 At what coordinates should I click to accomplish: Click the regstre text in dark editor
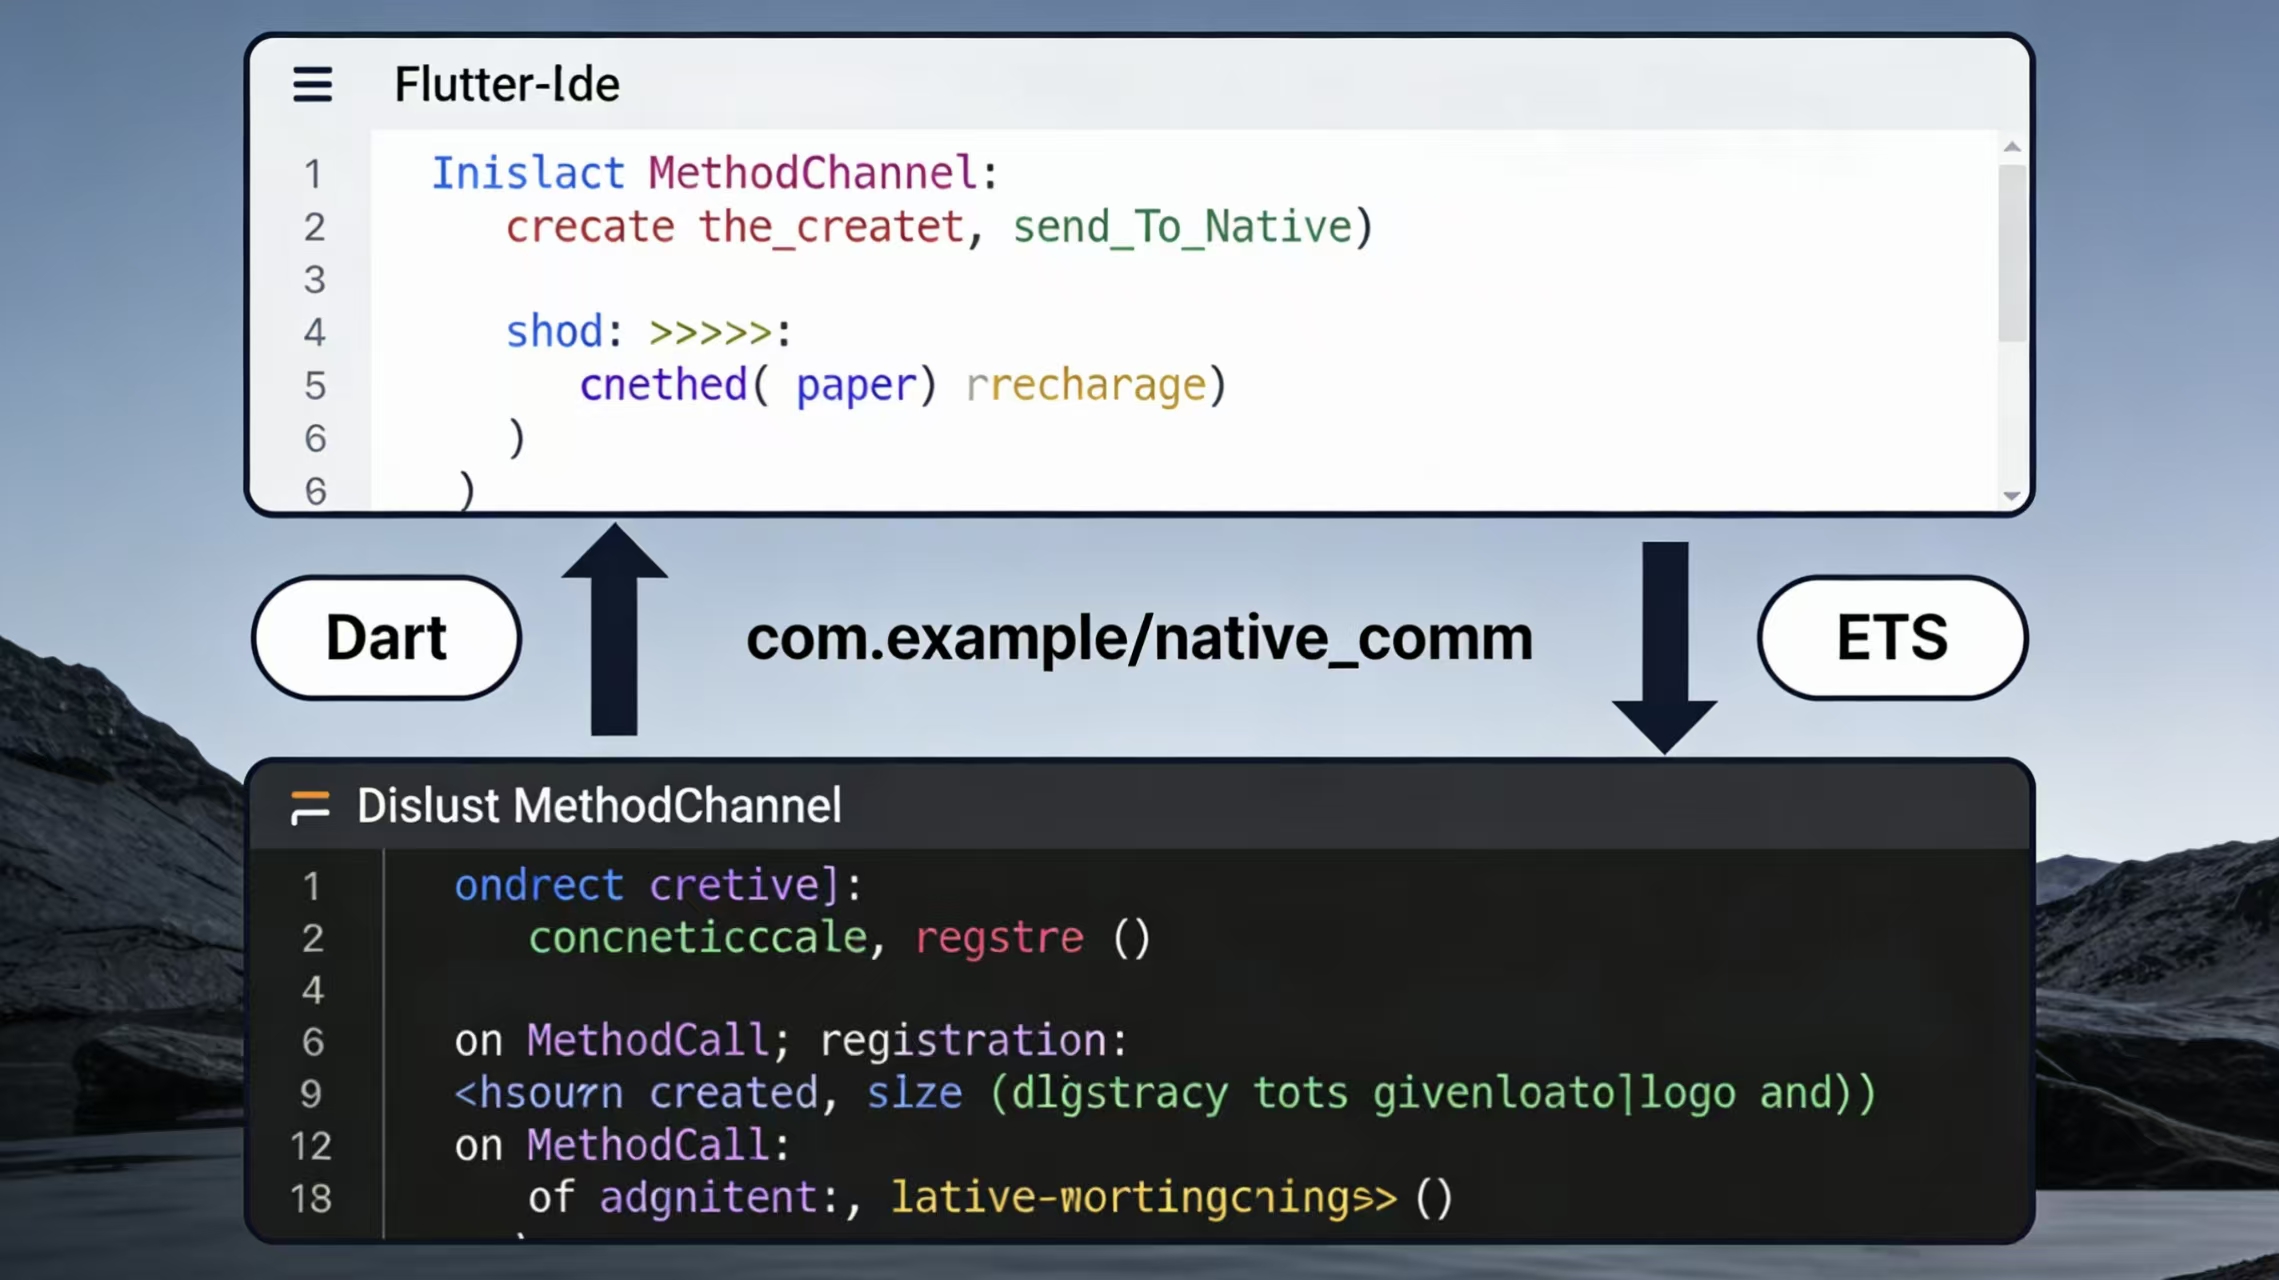tap(999, 939)
